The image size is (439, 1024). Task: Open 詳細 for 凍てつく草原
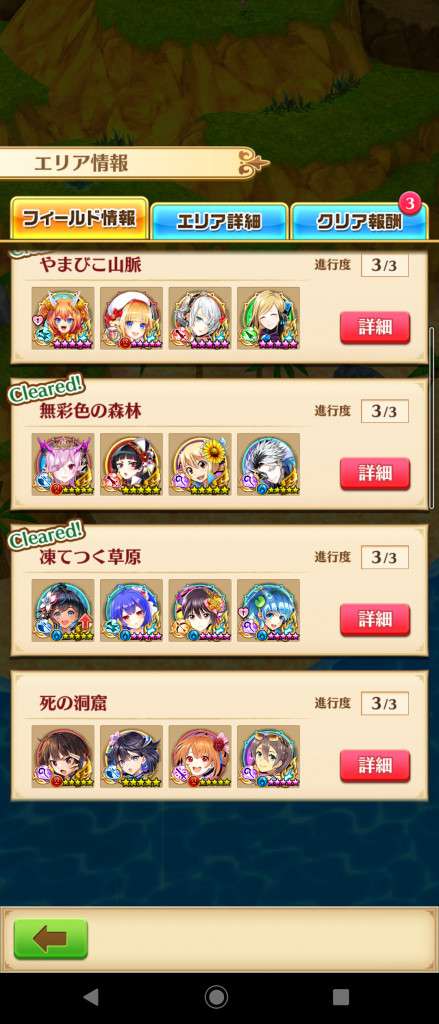[375, 620]
